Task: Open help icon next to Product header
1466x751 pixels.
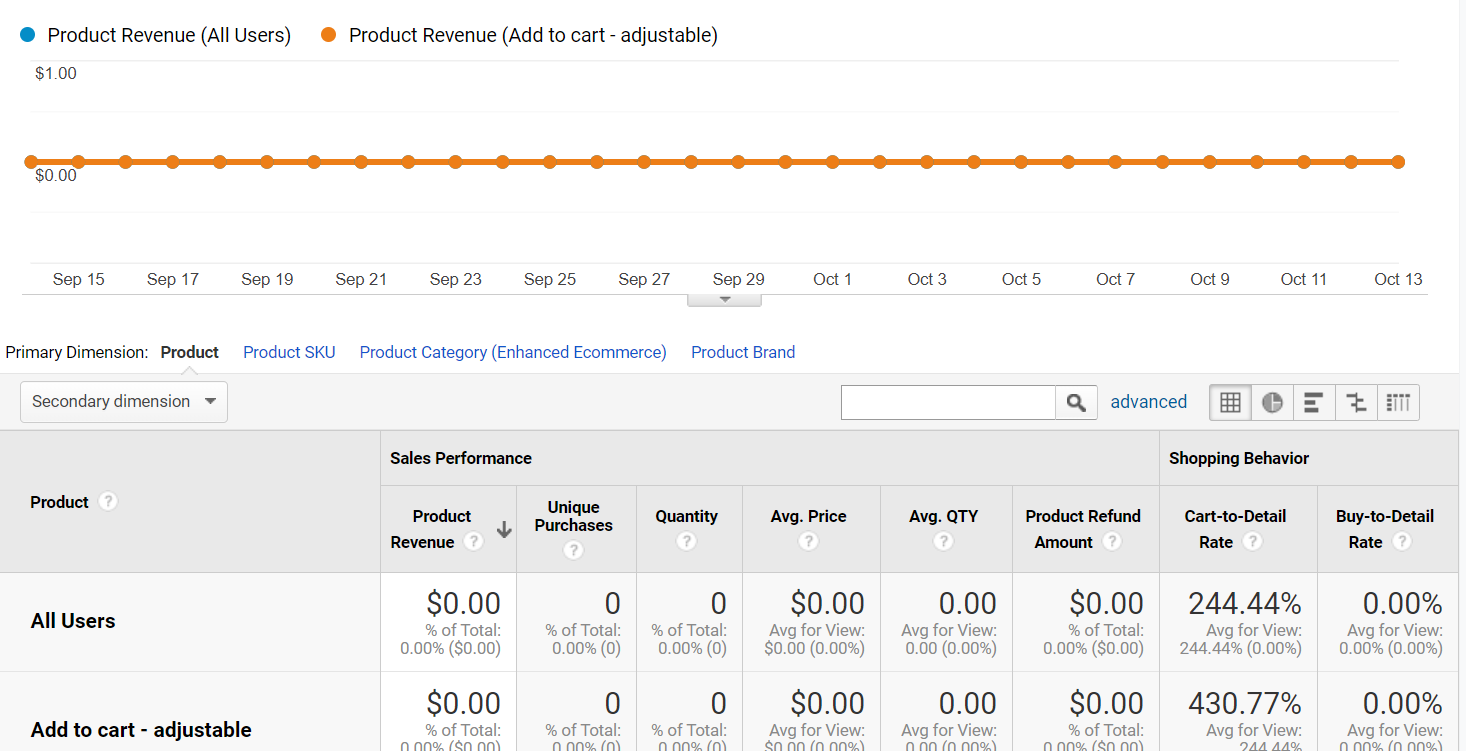Action: point(108,501)
